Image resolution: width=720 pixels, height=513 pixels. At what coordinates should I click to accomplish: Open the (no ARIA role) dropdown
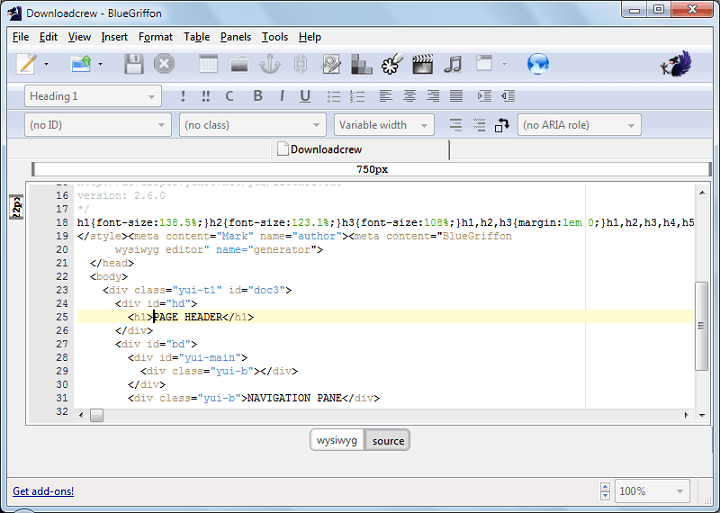579,125
